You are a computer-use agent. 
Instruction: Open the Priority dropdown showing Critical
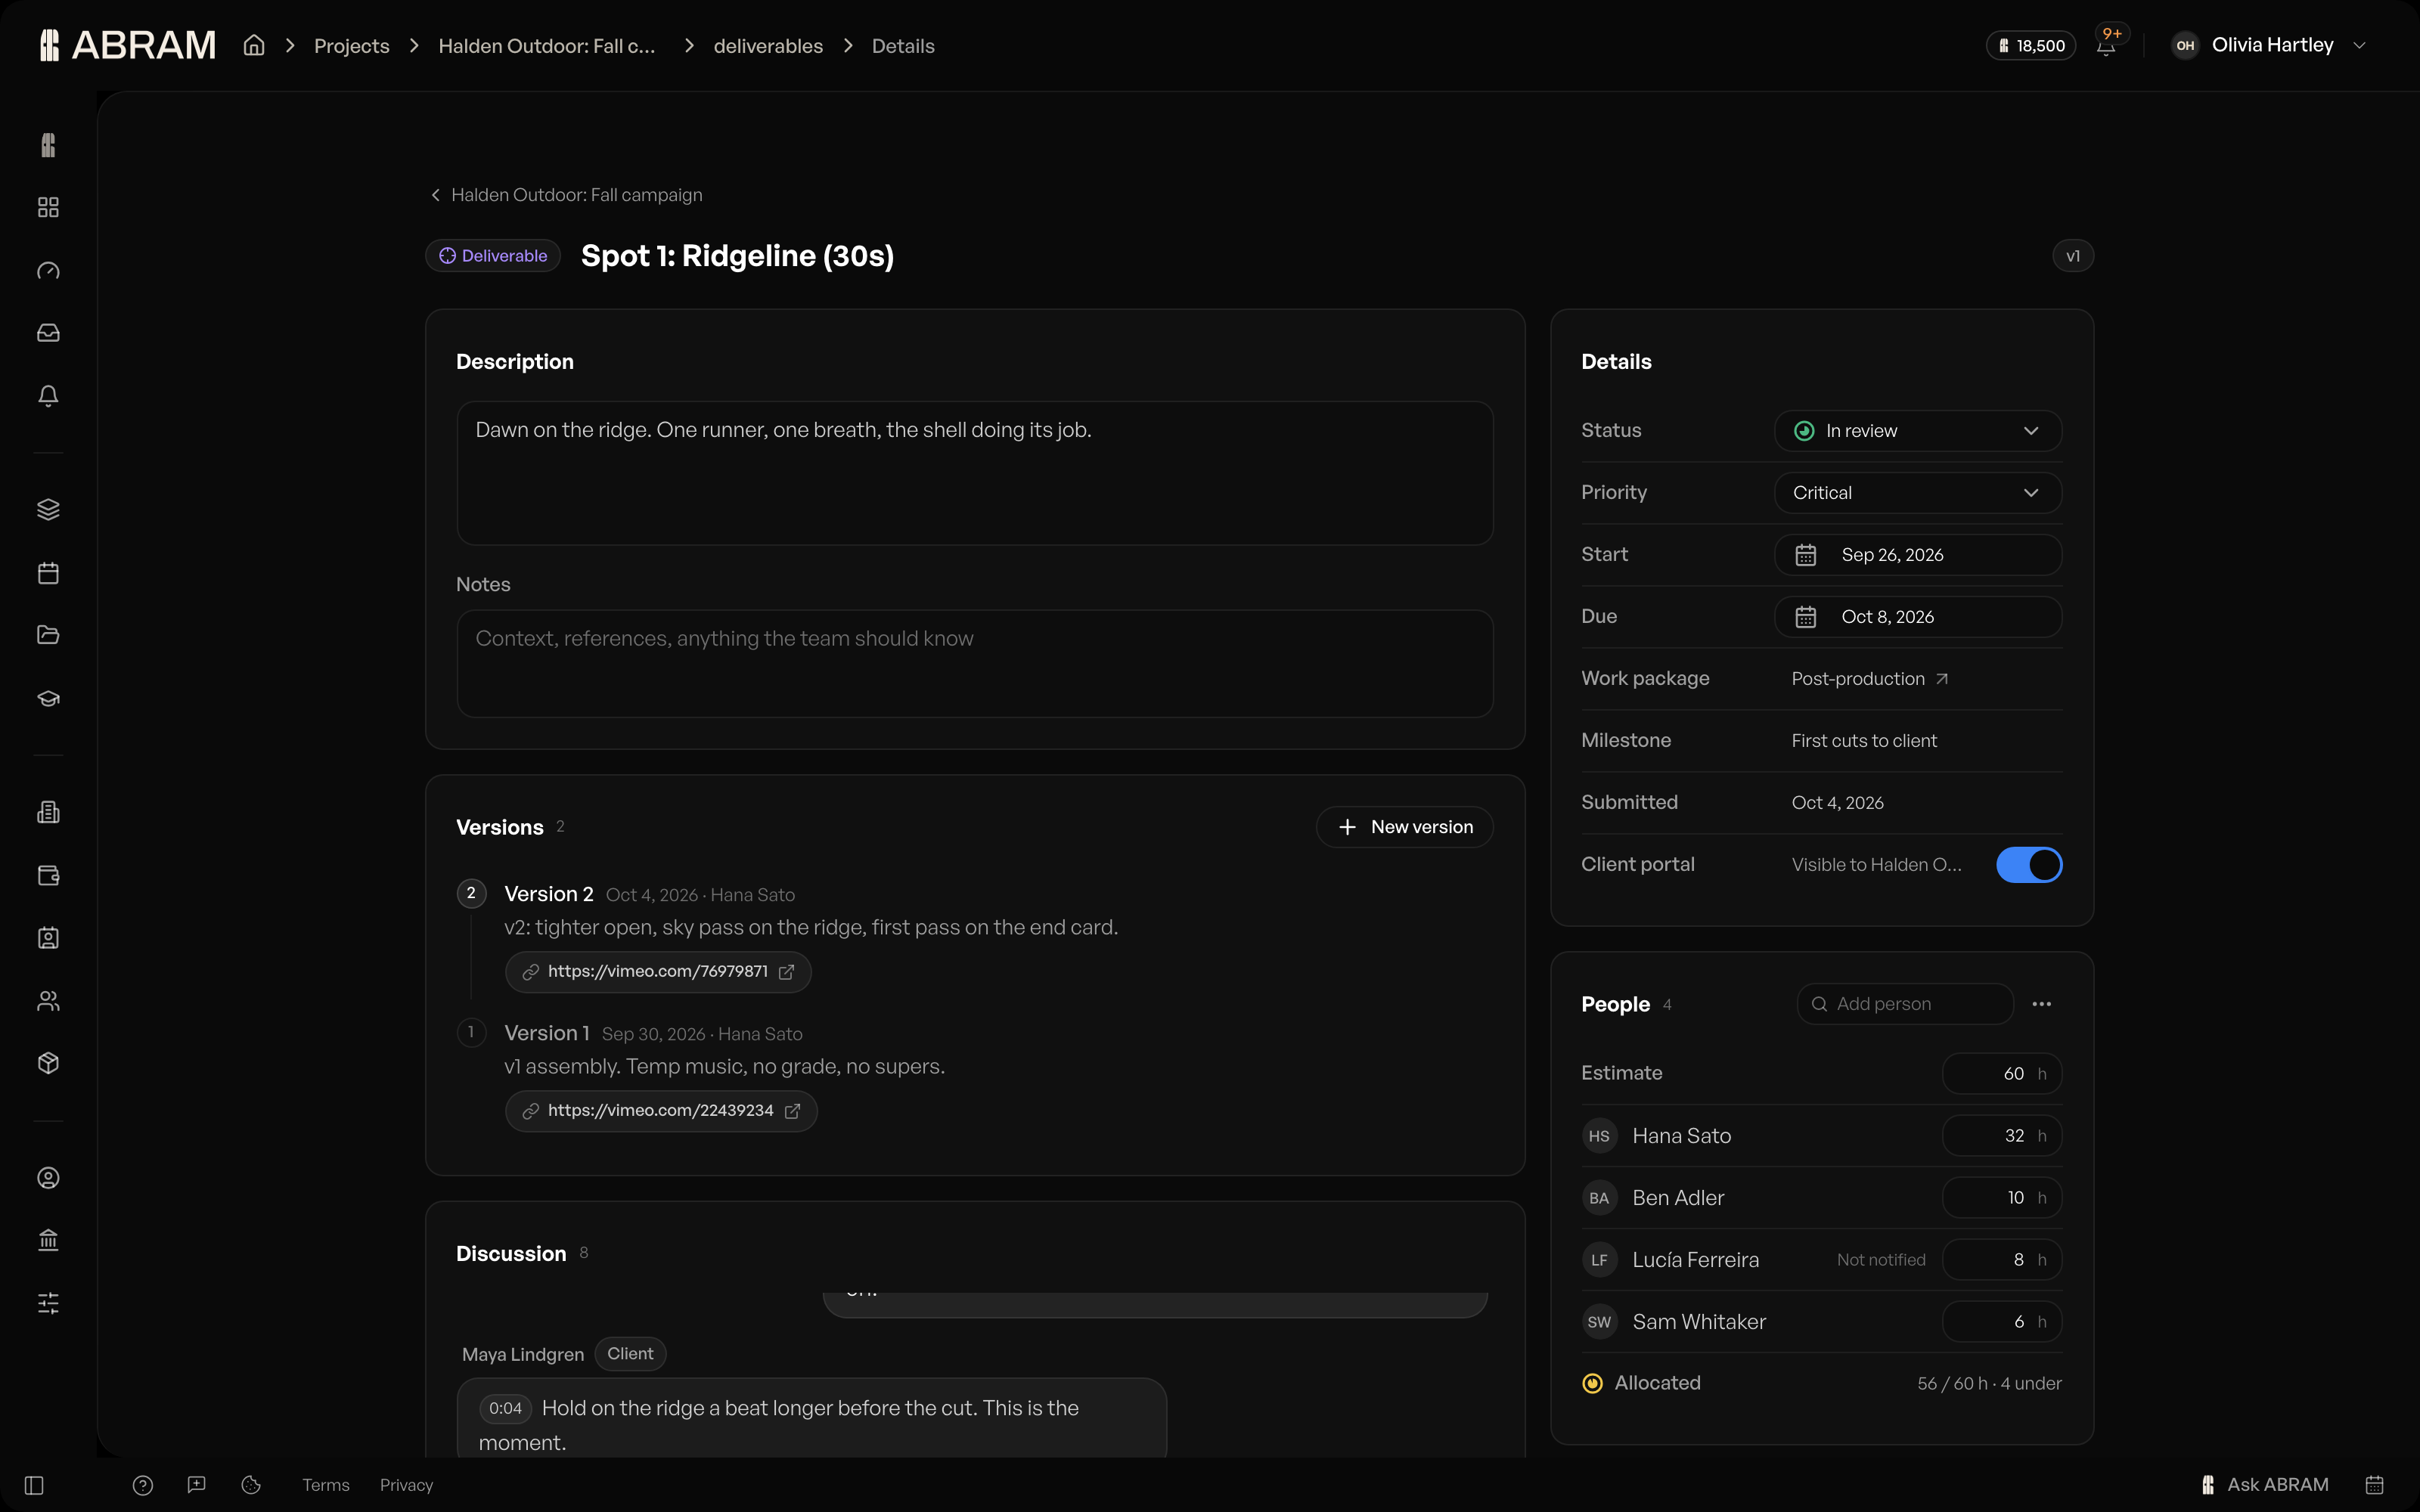1918,493
